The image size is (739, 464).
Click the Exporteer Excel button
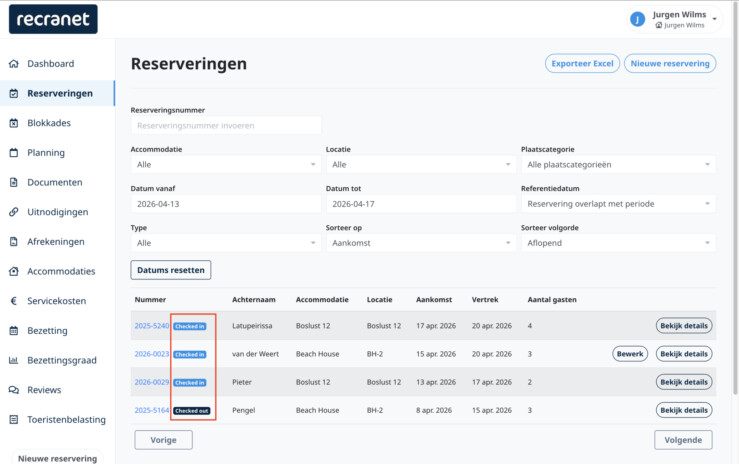tap(582, 64)
